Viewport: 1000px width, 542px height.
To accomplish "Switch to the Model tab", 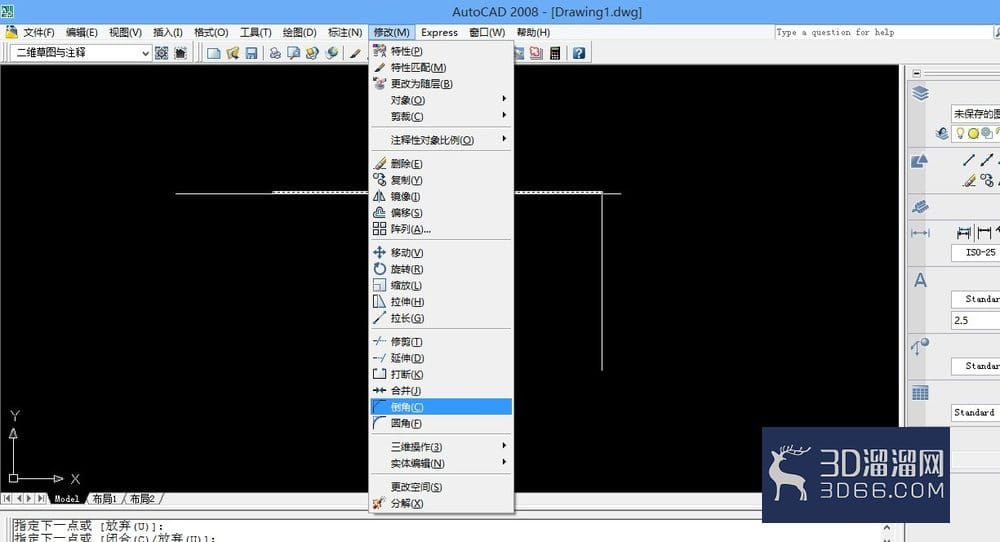I will pyautogui.click(x=67, y=499).
